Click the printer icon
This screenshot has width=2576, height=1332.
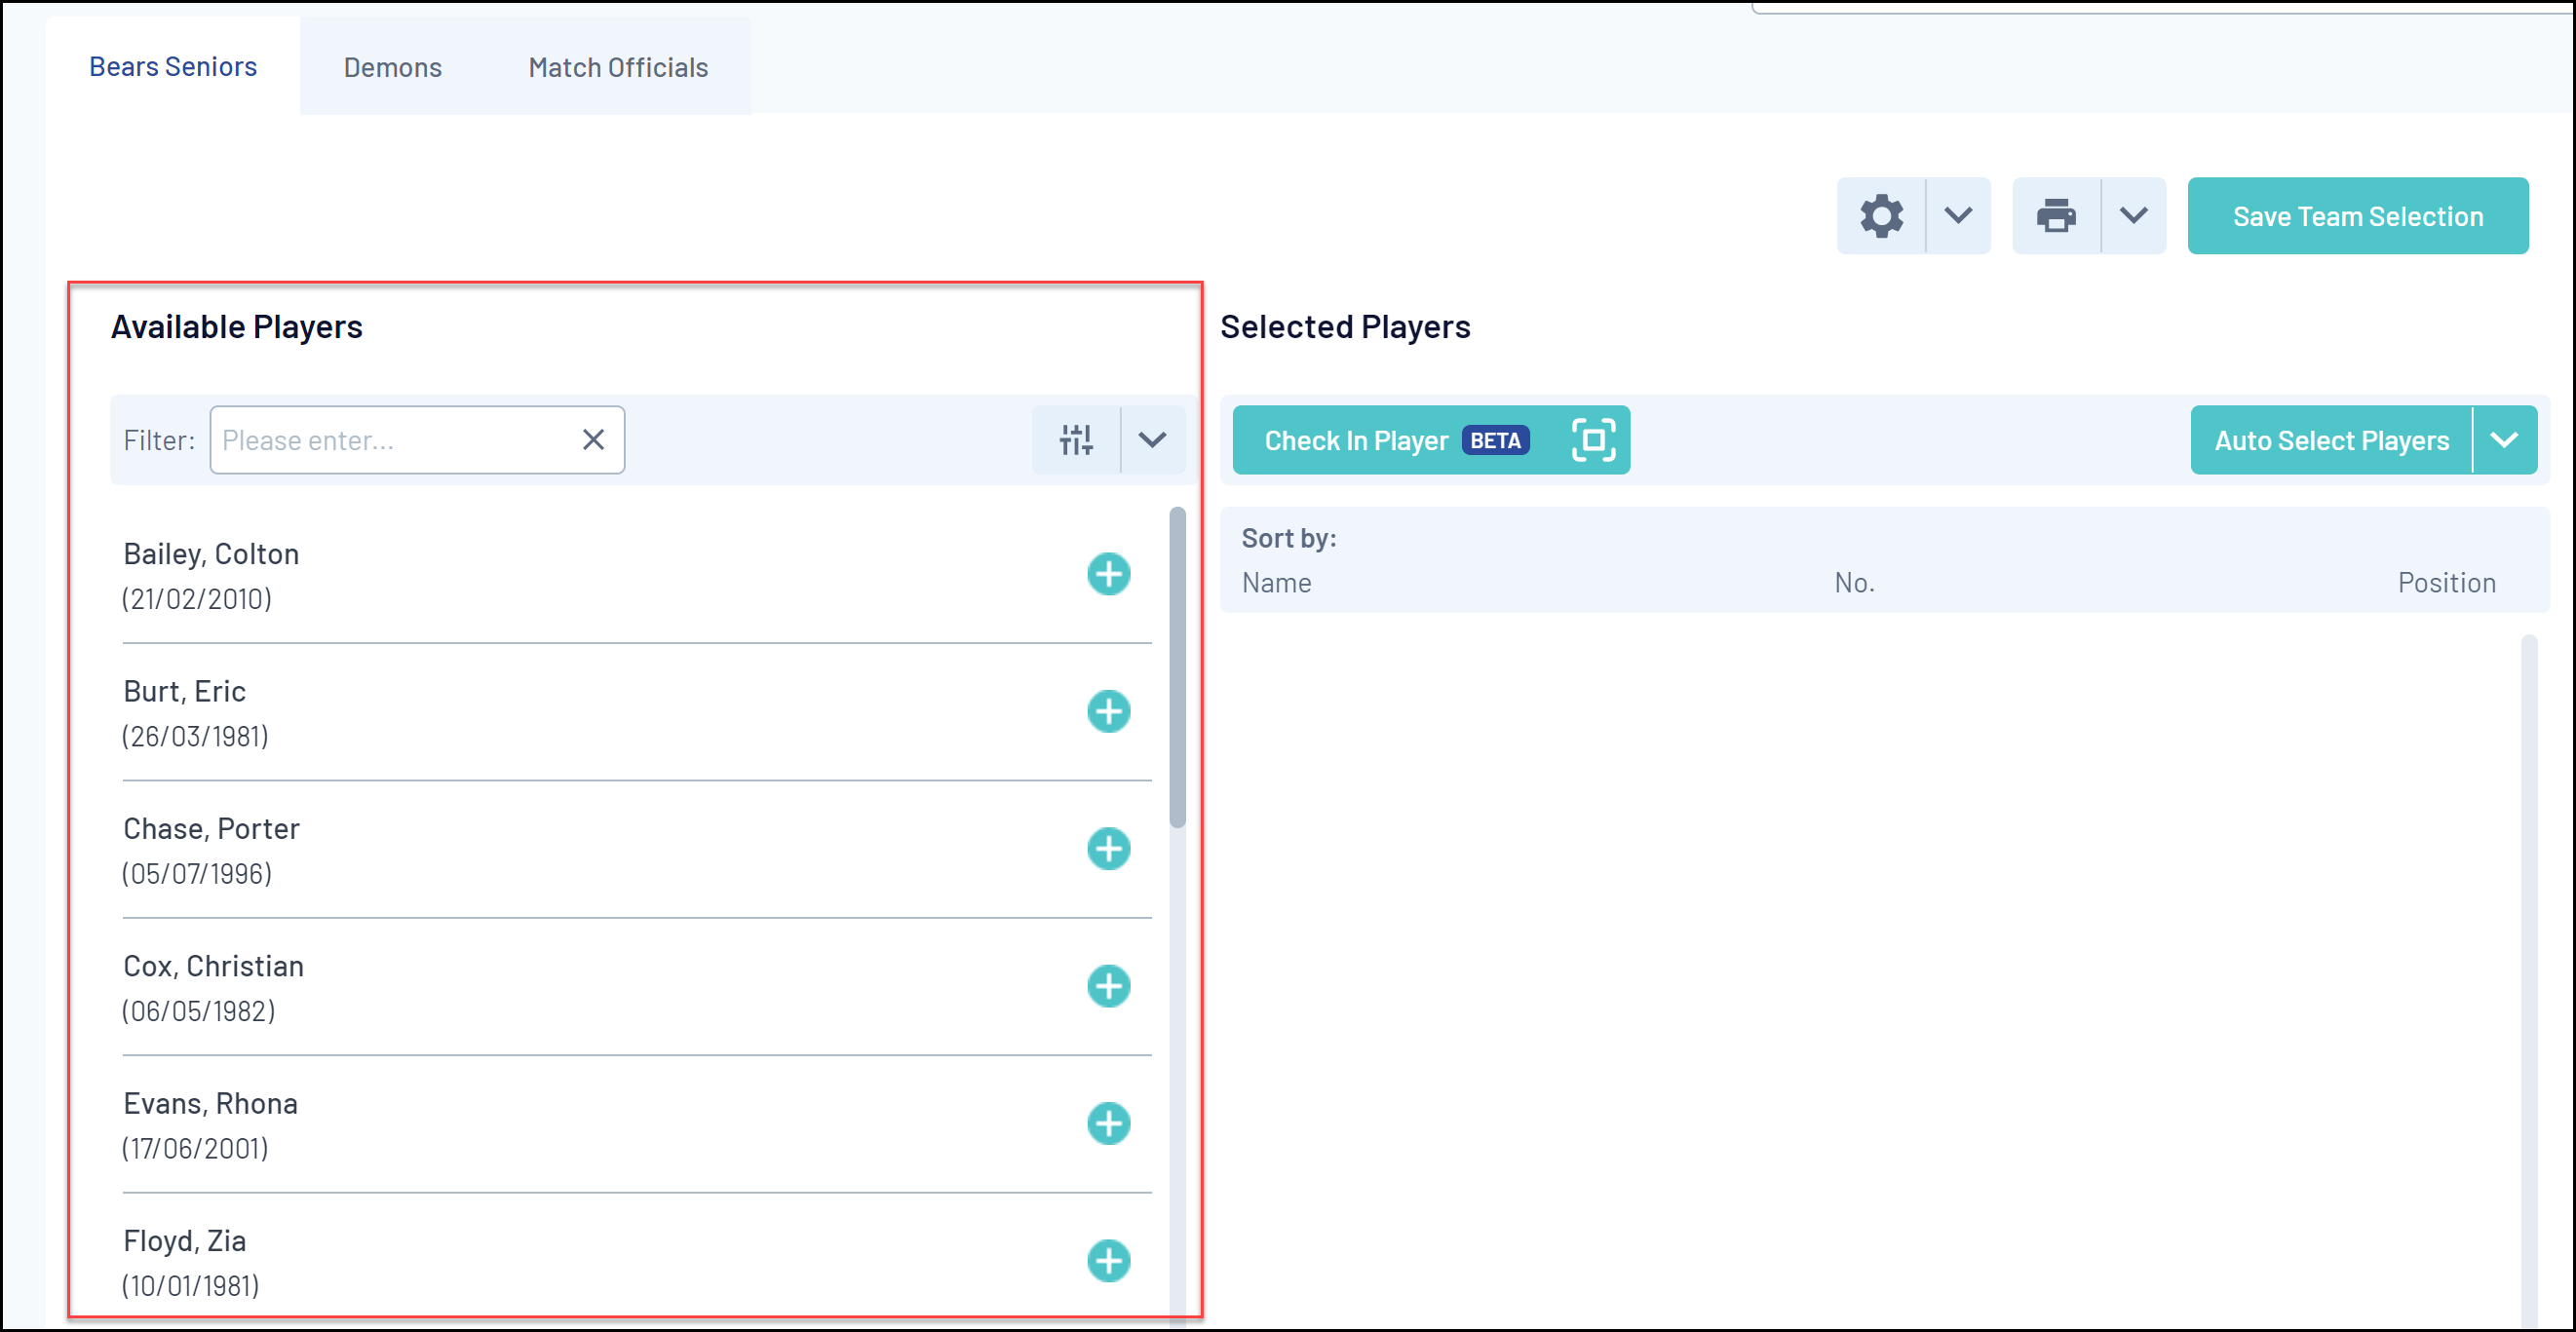[2056, 216]
